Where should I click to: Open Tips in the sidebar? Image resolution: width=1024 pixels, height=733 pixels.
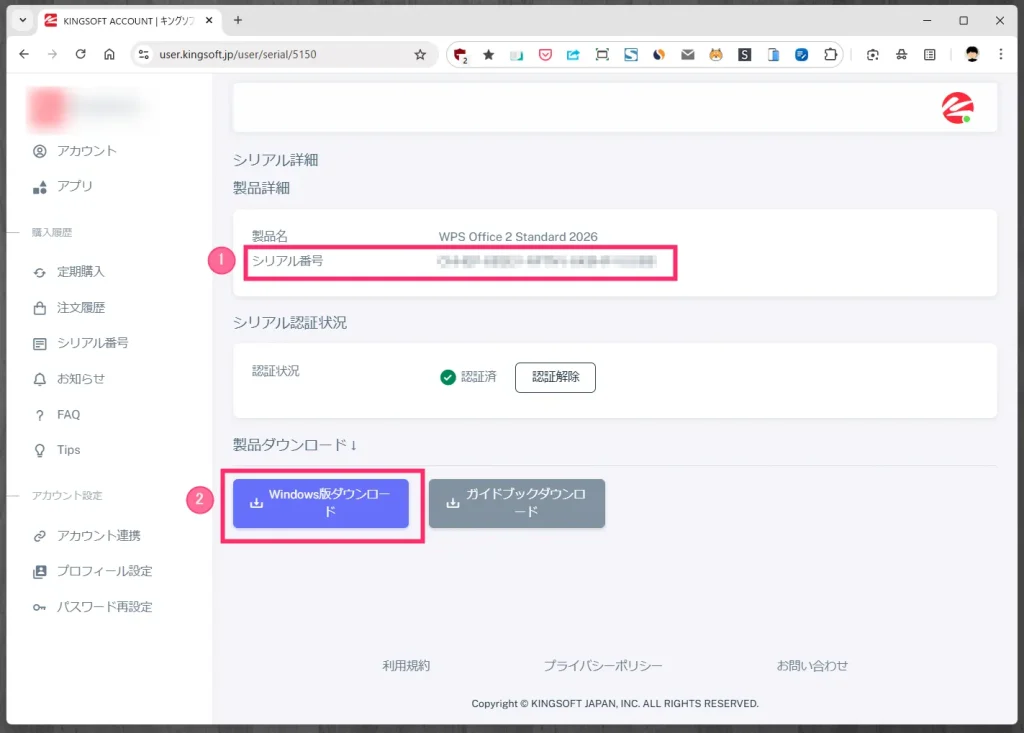pyautogui.click(x=57, y=450)
